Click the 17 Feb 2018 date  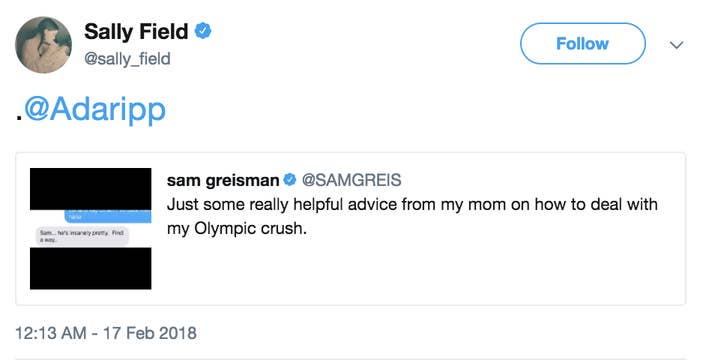(x=150, y=333)
